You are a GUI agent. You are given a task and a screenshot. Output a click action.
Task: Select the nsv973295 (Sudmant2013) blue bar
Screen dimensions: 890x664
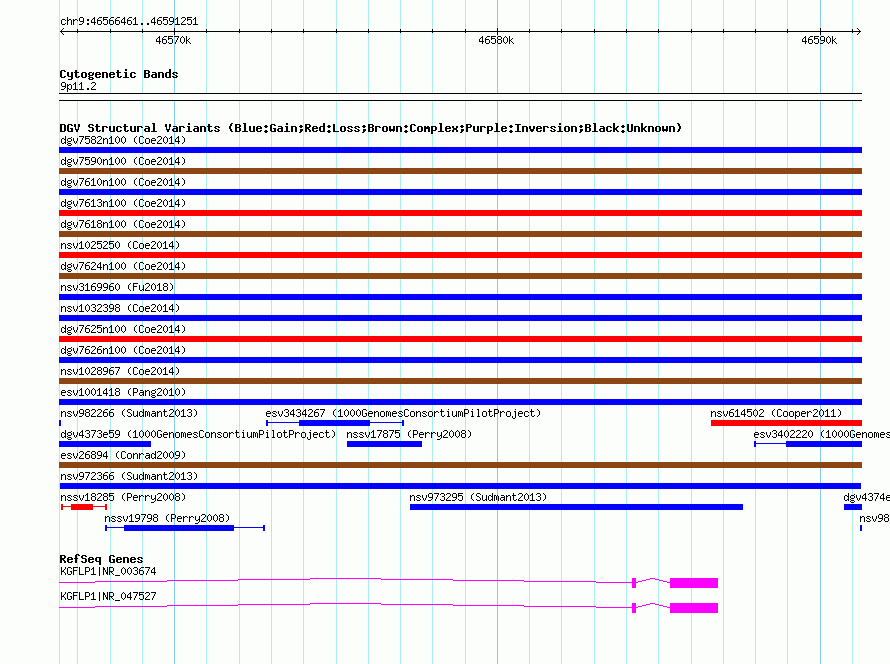tap(576, 507)
